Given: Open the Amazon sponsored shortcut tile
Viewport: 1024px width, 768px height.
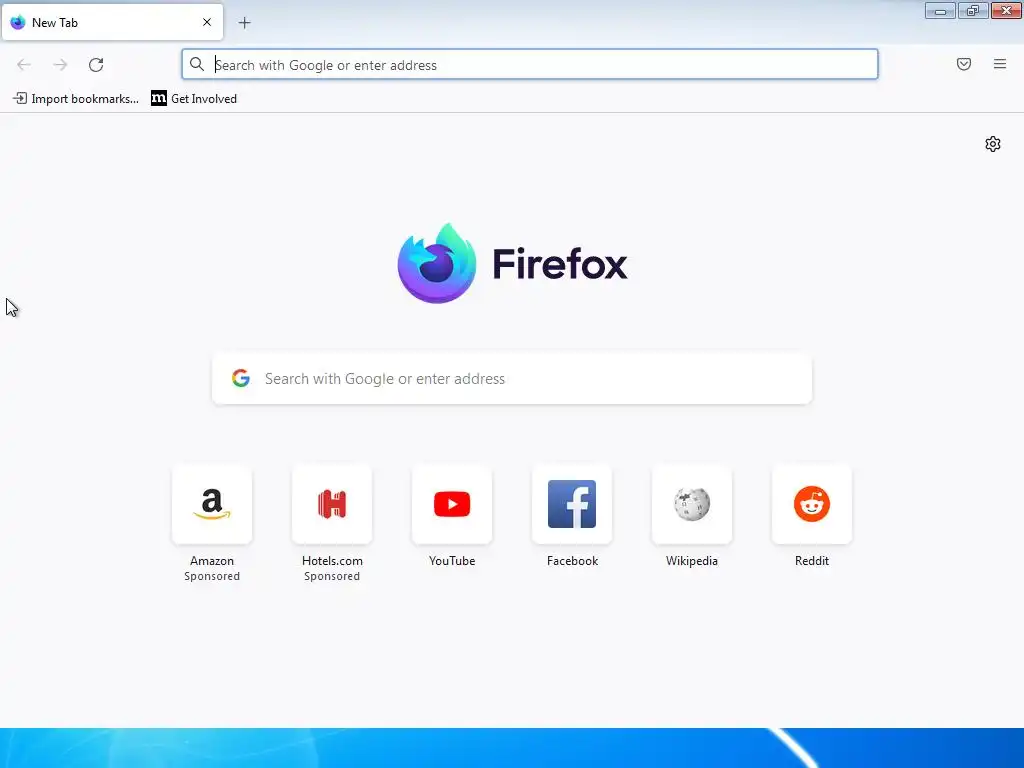Looking at the screenshot, I should 212,504.
